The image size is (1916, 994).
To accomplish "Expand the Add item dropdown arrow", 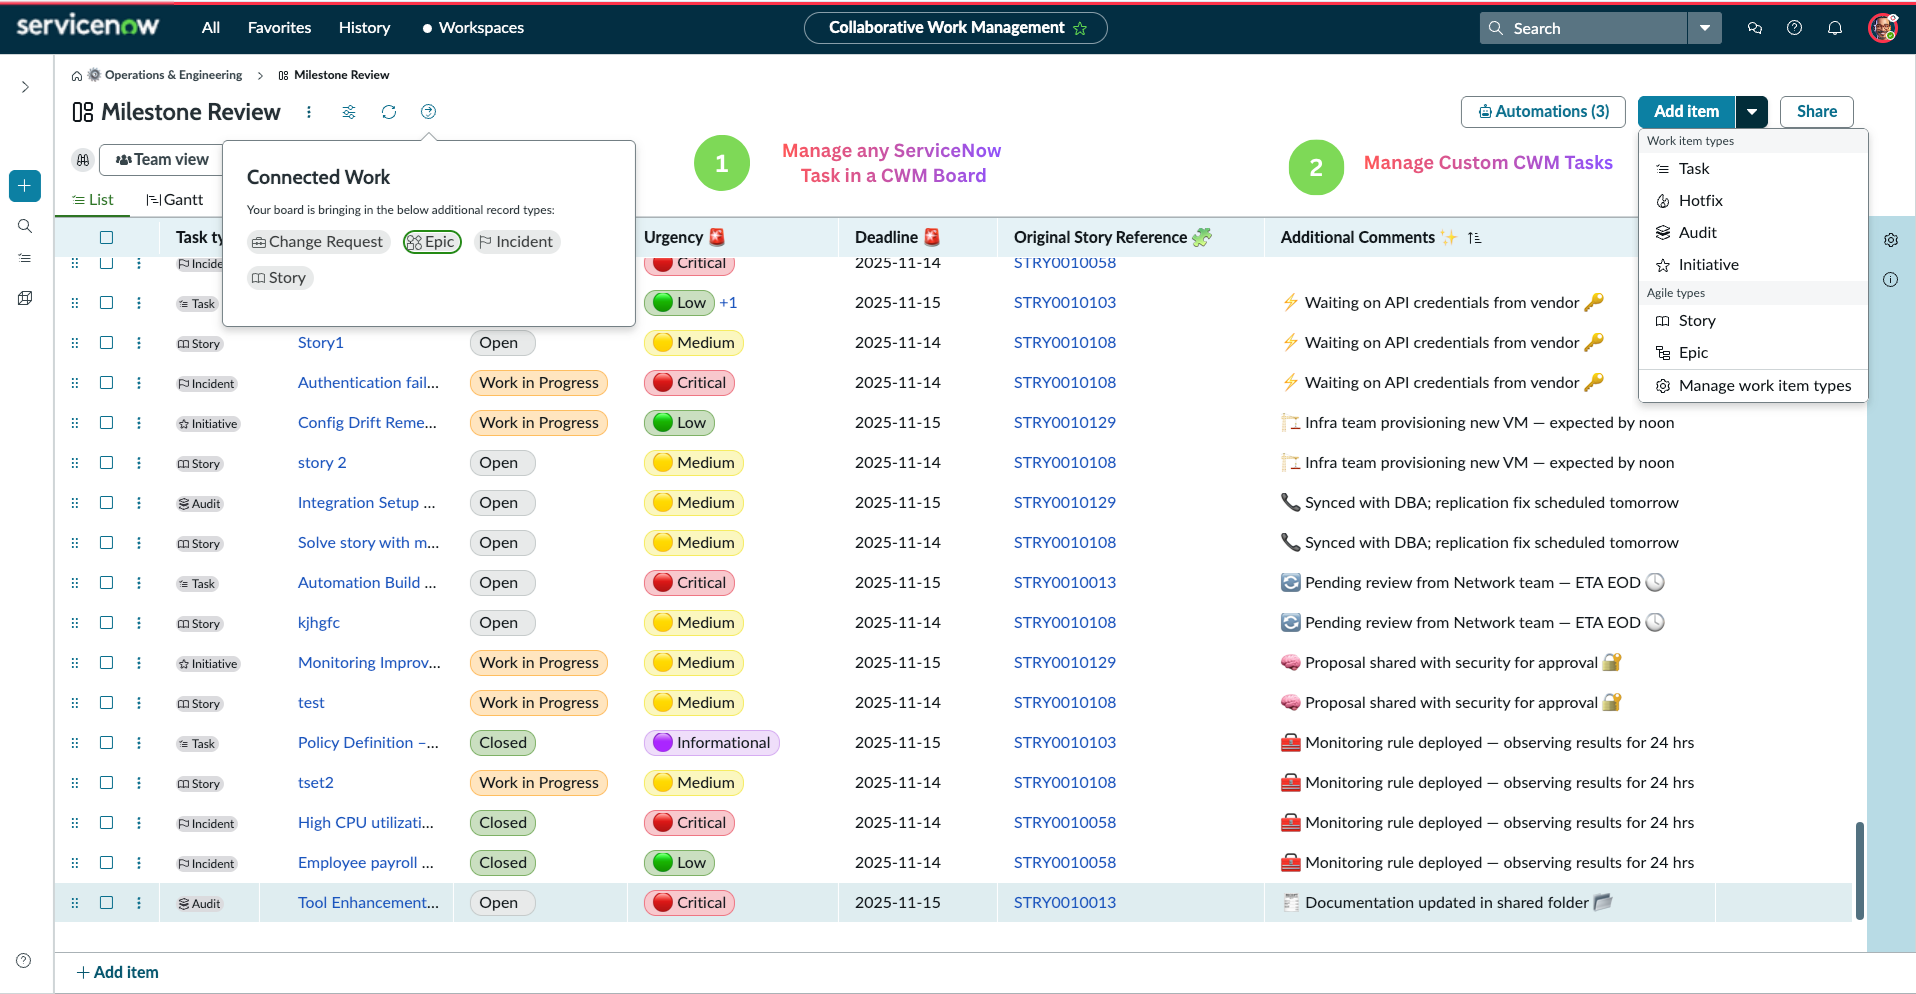I will point(1752,112).
